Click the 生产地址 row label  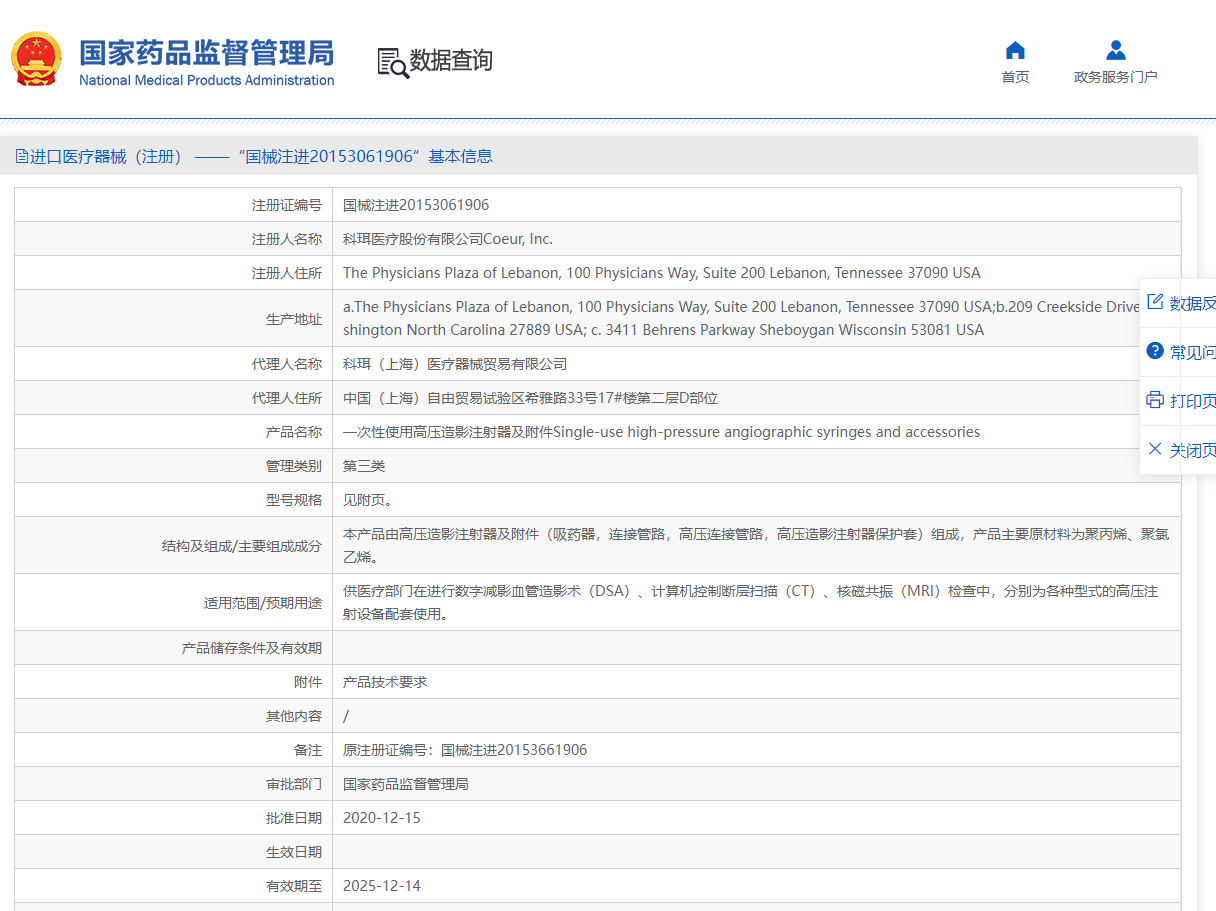(294, 319)
